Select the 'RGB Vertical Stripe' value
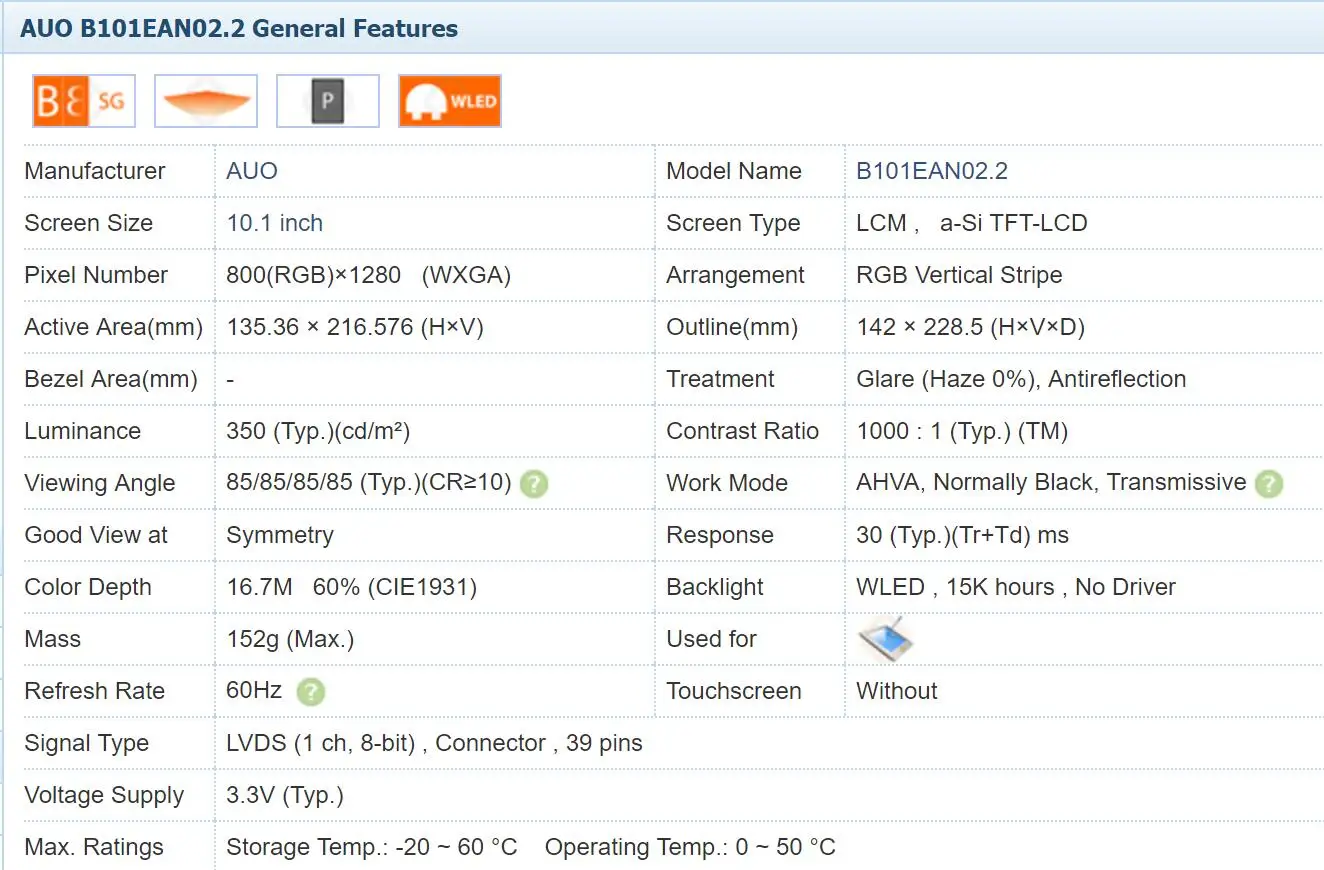This screenshot has height=870, width=1324. pyautogui.click(x=960, y=275)
